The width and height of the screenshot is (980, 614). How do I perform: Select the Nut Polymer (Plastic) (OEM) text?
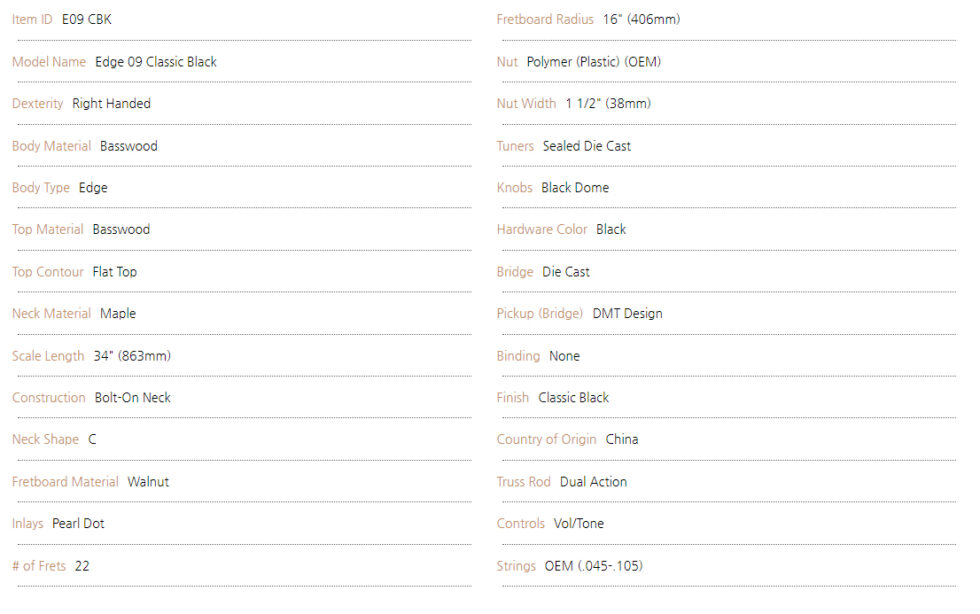[x=594, y=62]
